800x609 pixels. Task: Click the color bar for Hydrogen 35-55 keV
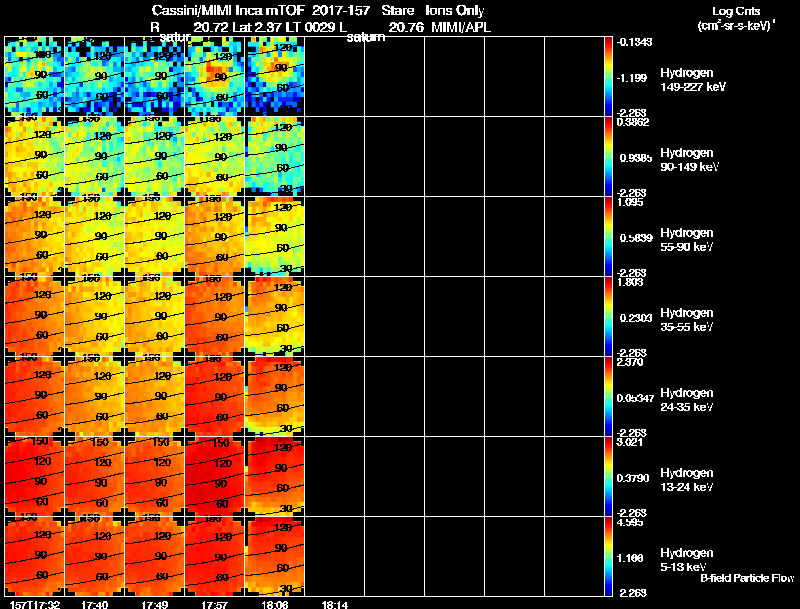pos(608,316)
